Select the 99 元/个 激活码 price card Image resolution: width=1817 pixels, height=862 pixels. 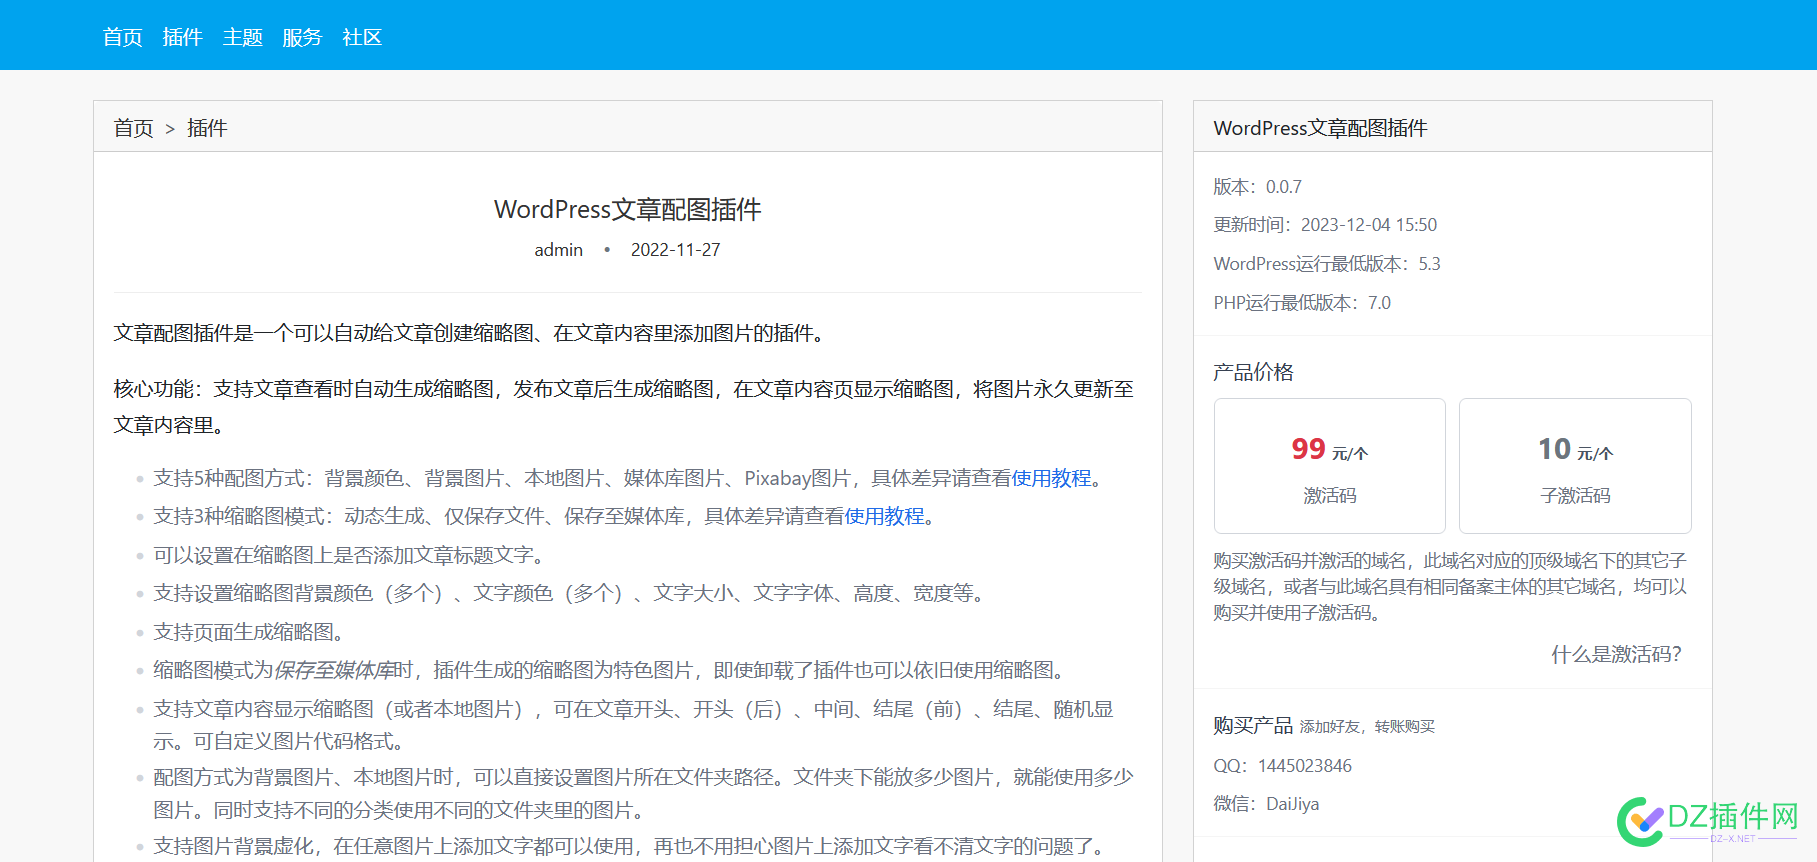coord(1329,466)
